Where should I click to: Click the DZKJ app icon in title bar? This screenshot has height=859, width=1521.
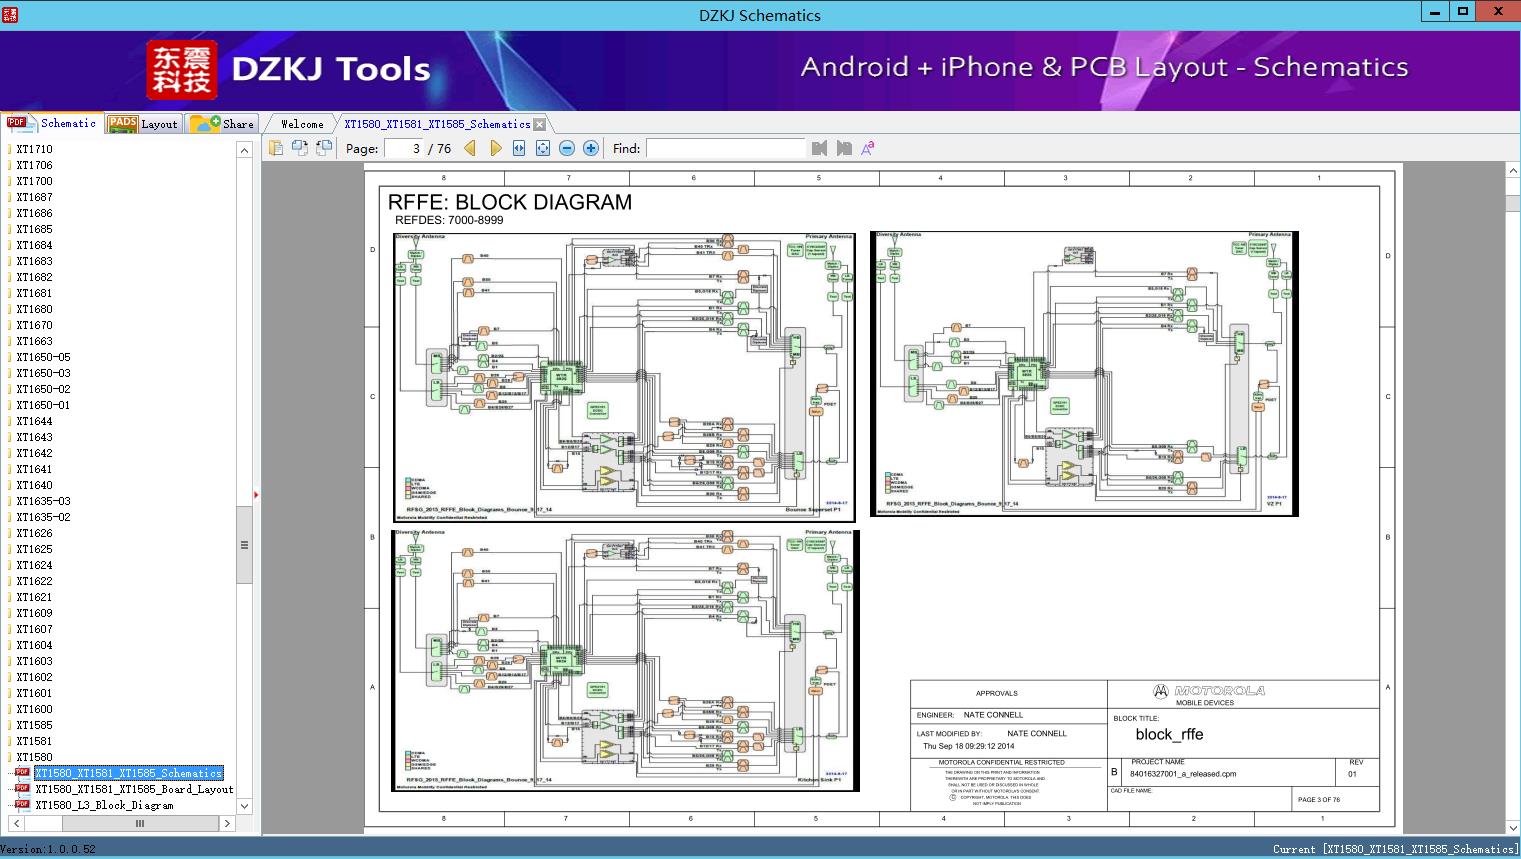click(x=11, y=14)
